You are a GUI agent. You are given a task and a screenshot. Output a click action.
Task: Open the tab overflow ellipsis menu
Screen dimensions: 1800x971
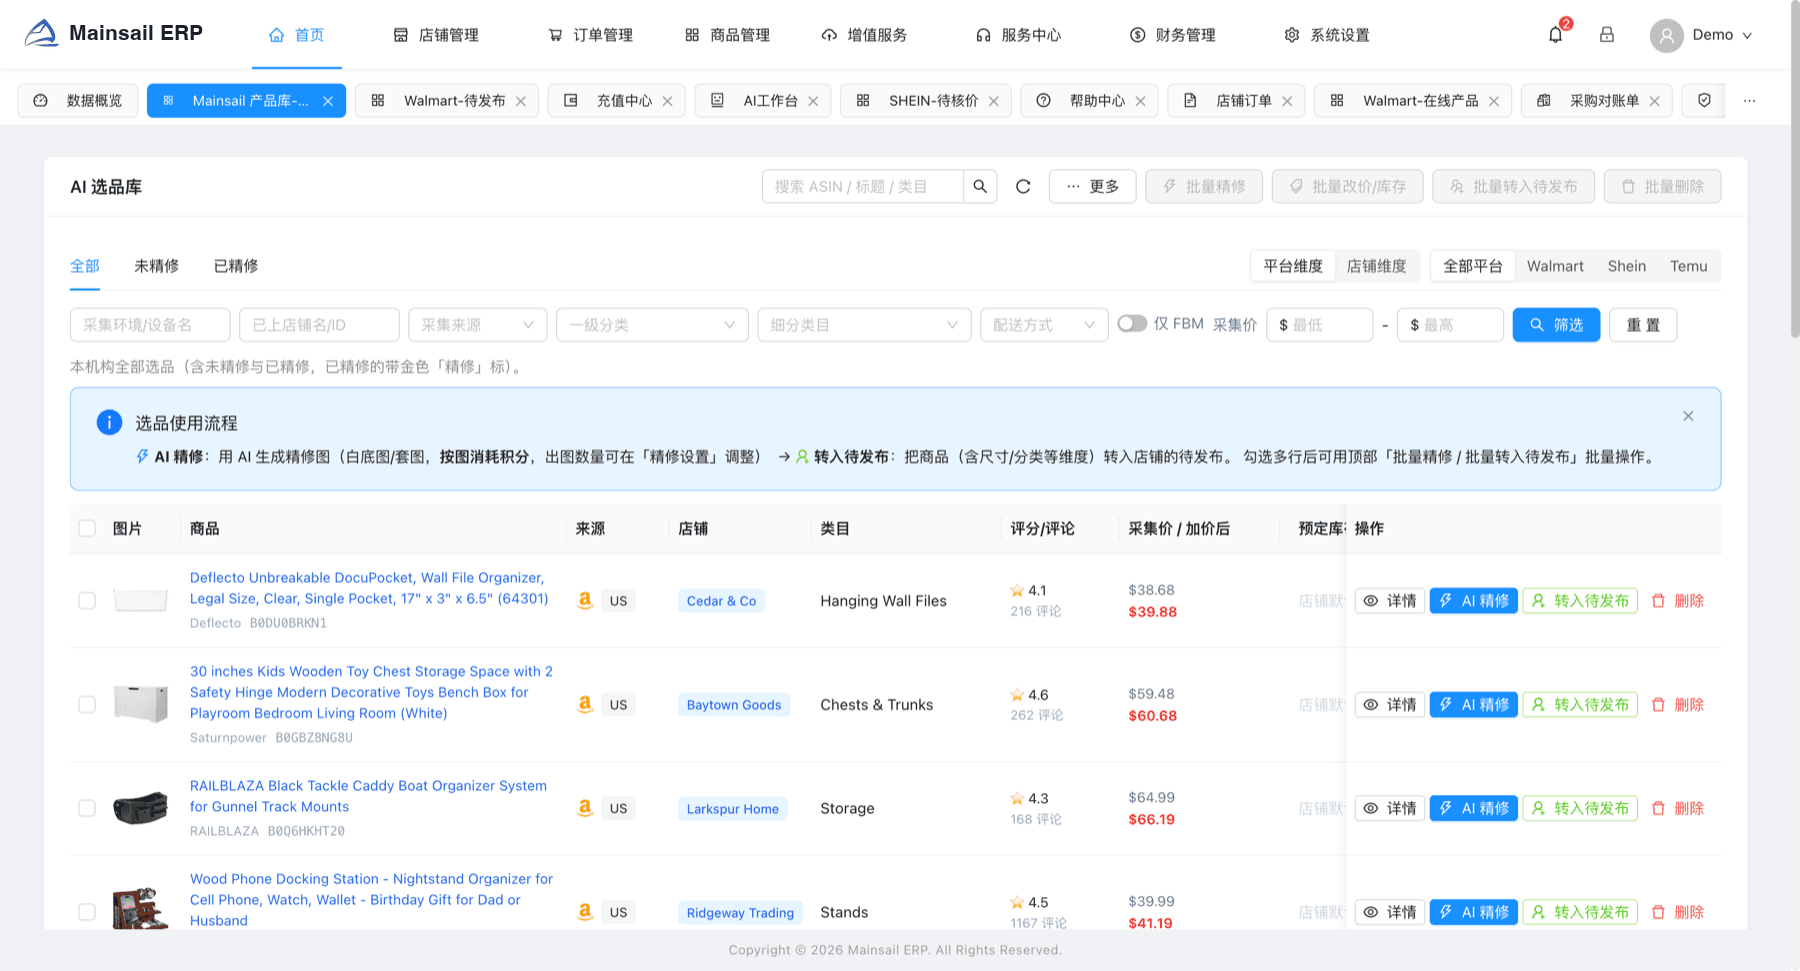[x=1749, y=101]
